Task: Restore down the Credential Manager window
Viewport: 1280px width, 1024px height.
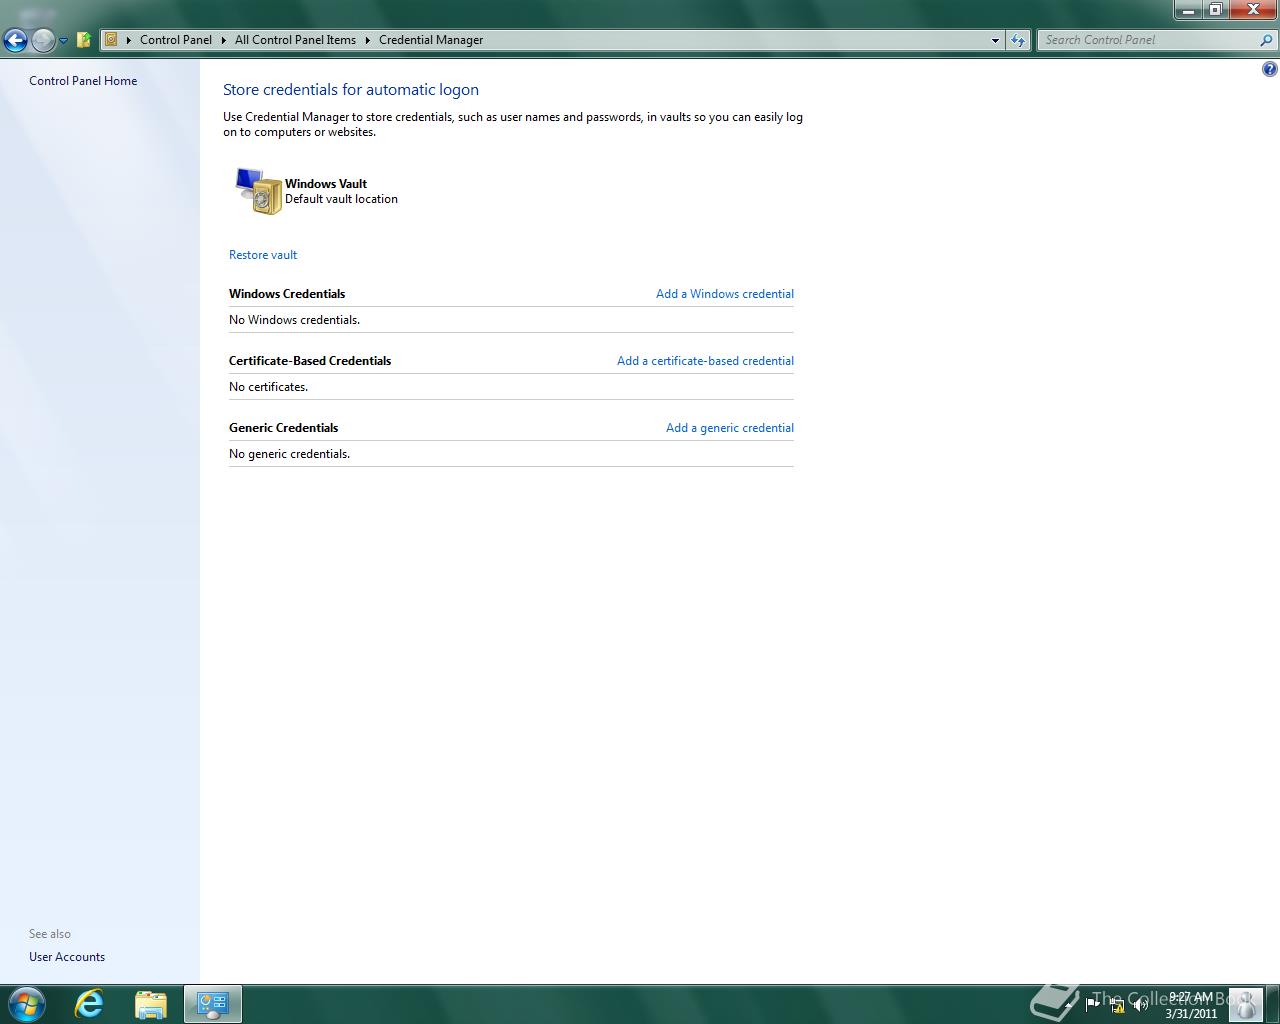Action: coord(1215,10)
